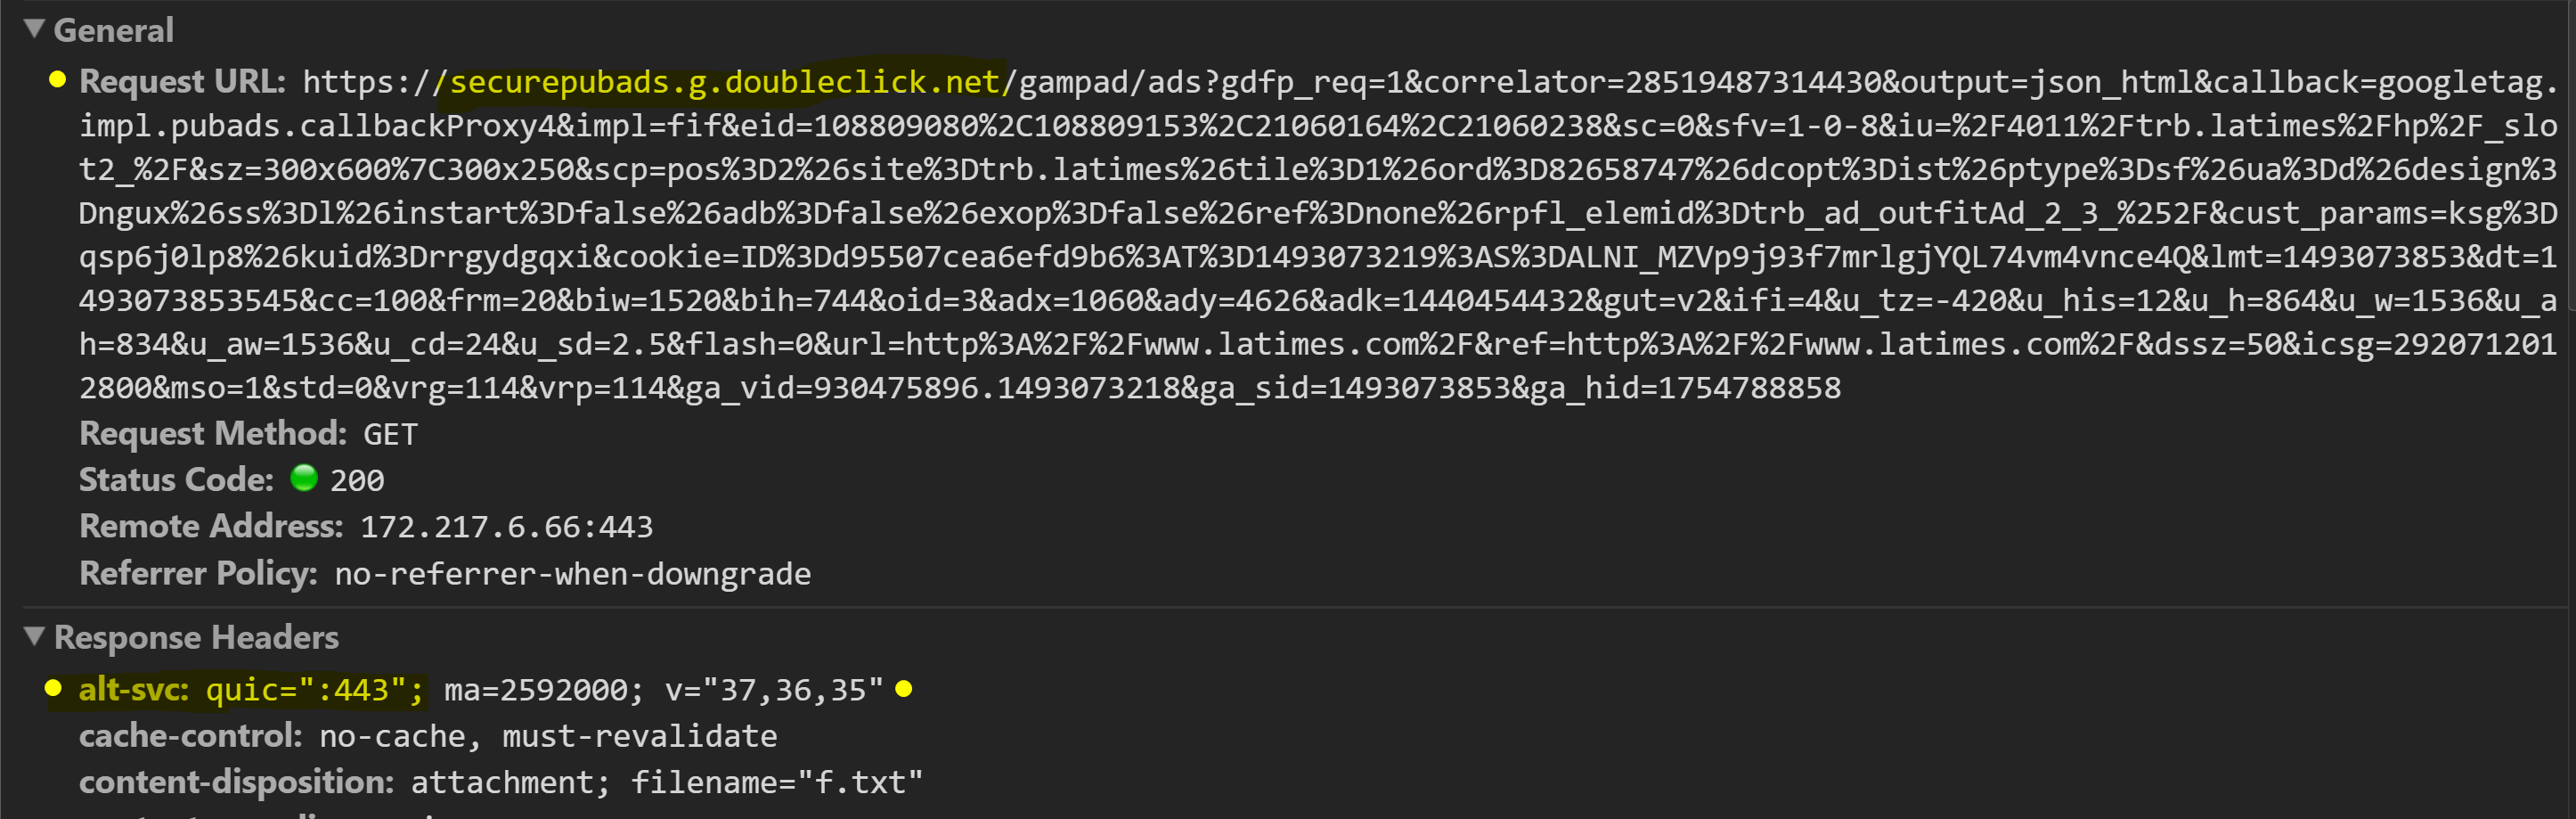Image resolution: width=2576 pixels, height=819 pixels.
Task: Click the filename="f.txt" value
Action: click(776, 782)
